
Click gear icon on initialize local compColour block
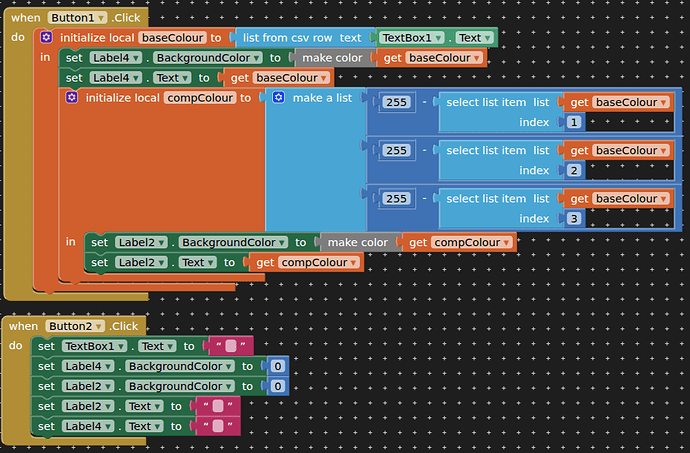tap(72, 97)
